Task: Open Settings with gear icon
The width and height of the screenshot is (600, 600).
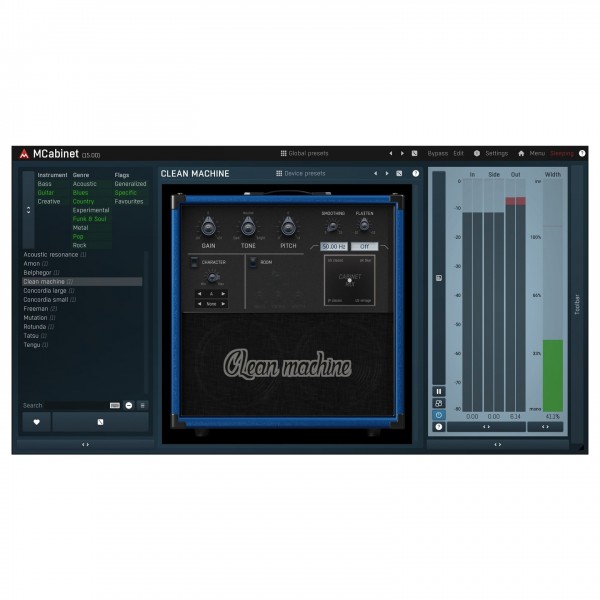Action: click(x=491, y=153)
